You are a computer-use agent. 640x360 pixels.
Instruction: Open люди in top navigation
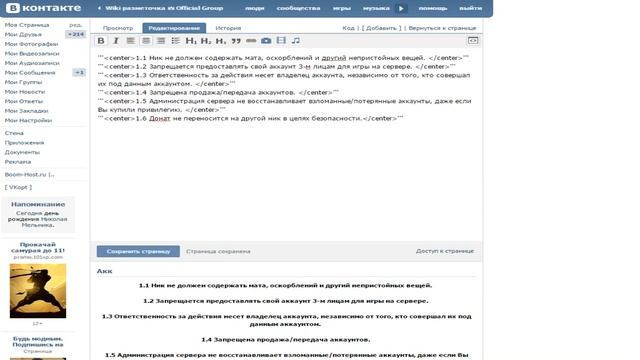tap(255, 8)
